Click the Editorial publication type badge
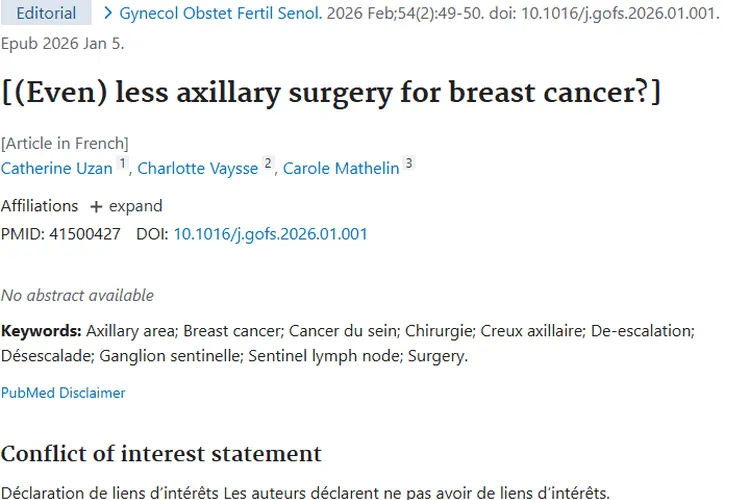Image resolution: width=750 pixels, height=500 pixels. click(x=46, y=14)
